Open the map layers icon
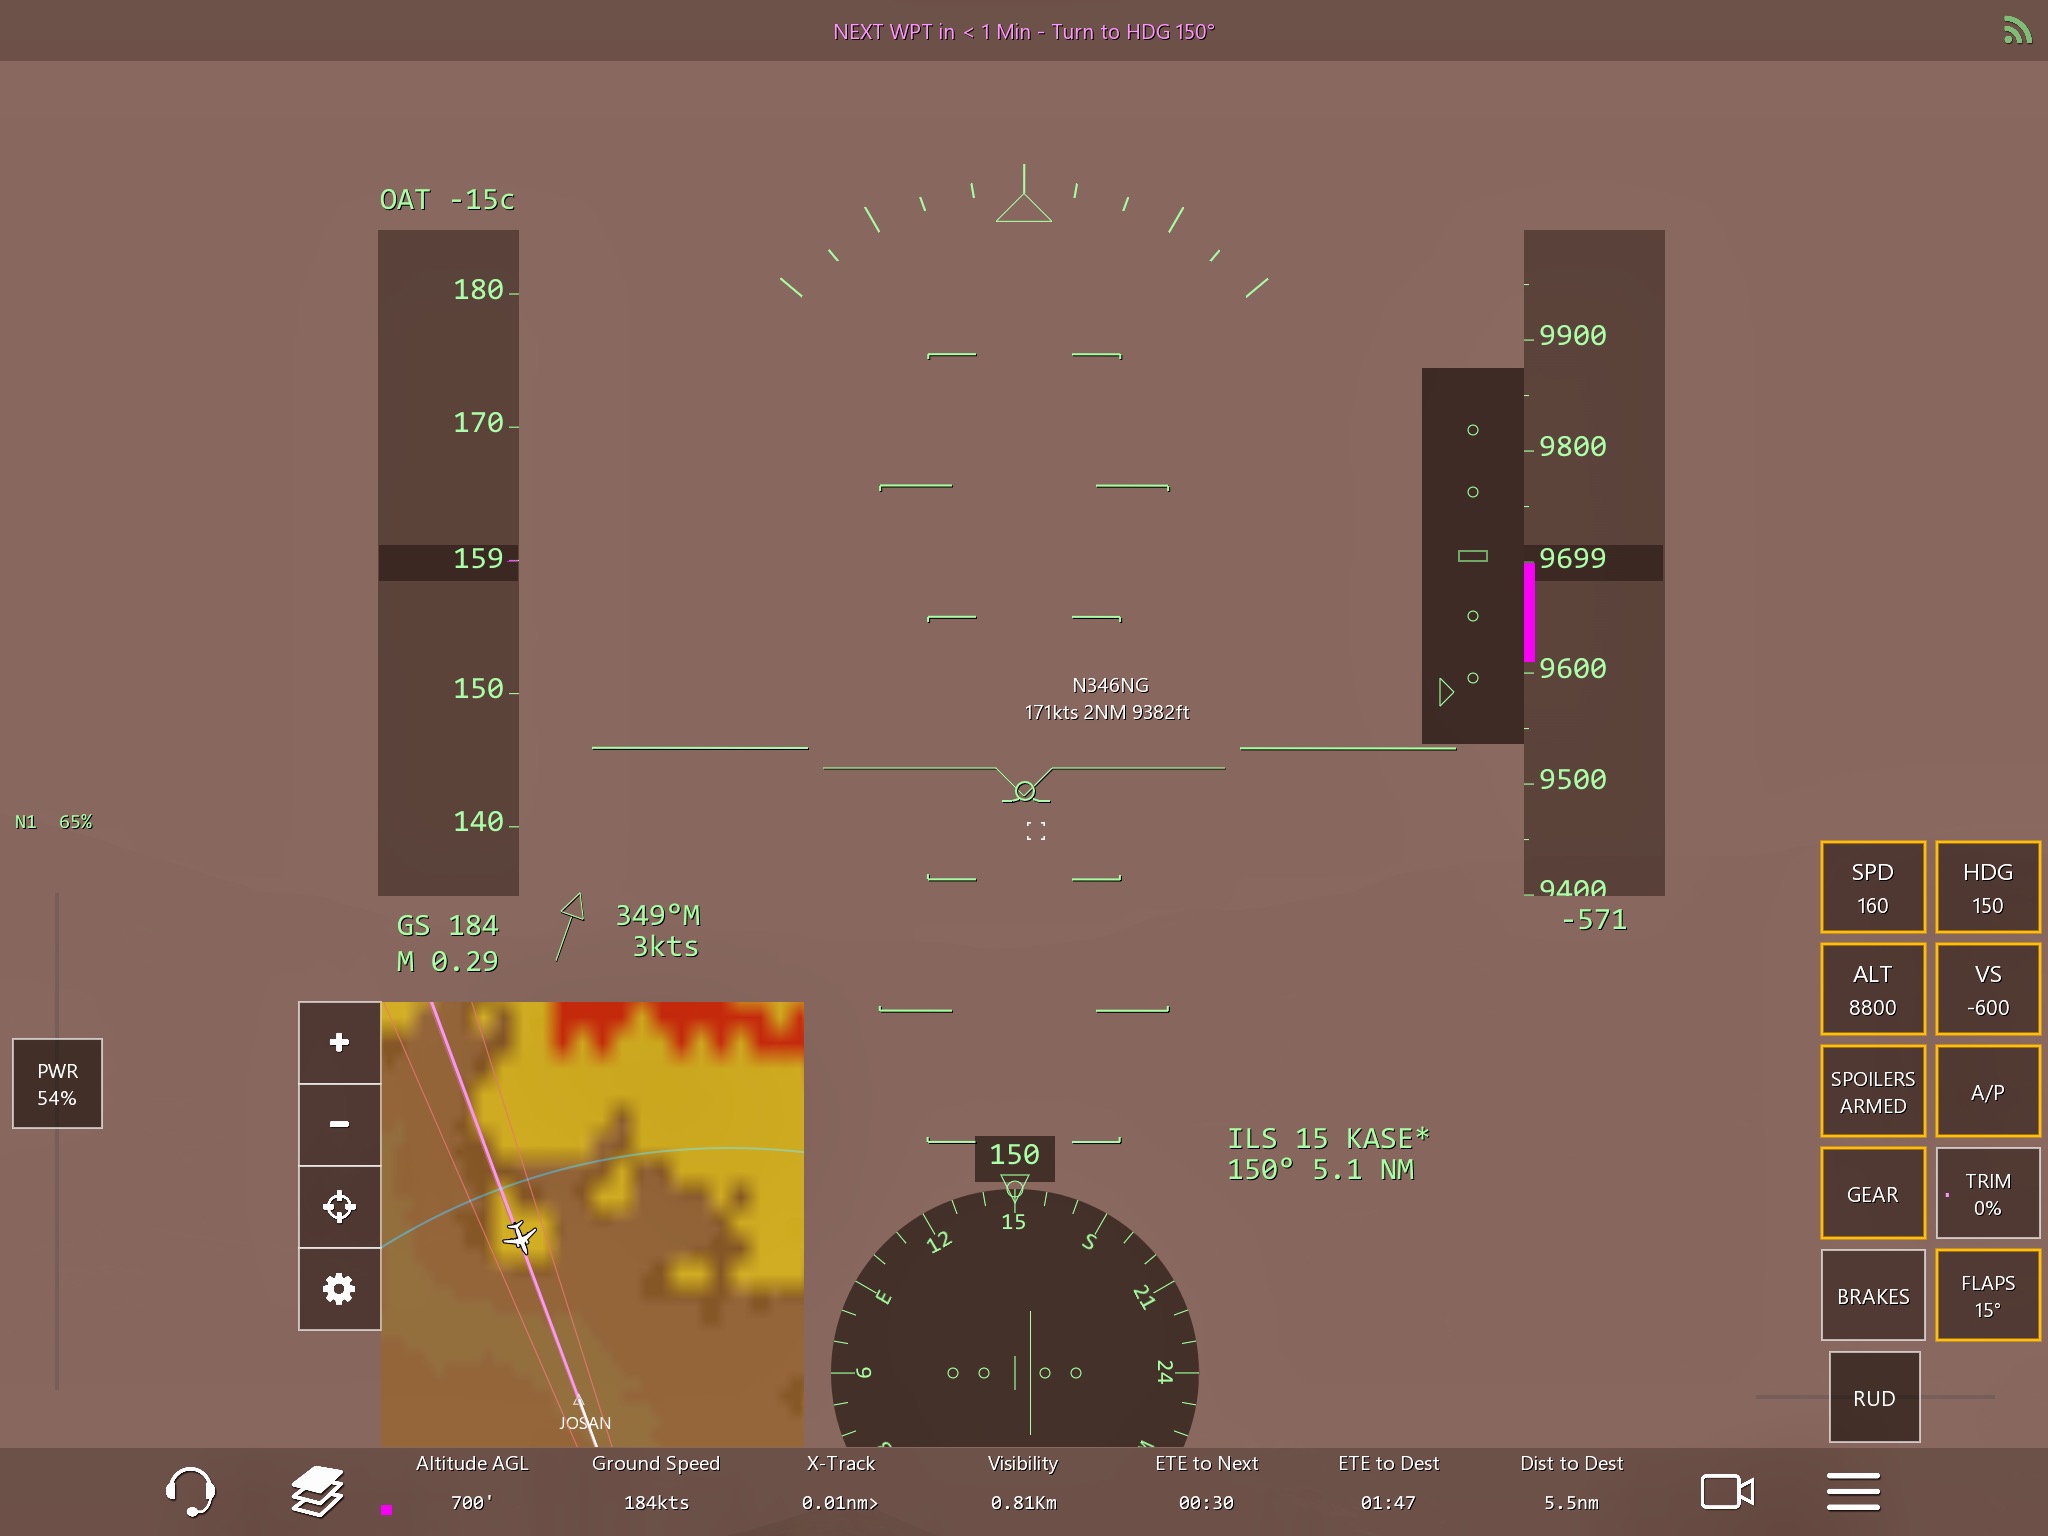 (318, 1491)
